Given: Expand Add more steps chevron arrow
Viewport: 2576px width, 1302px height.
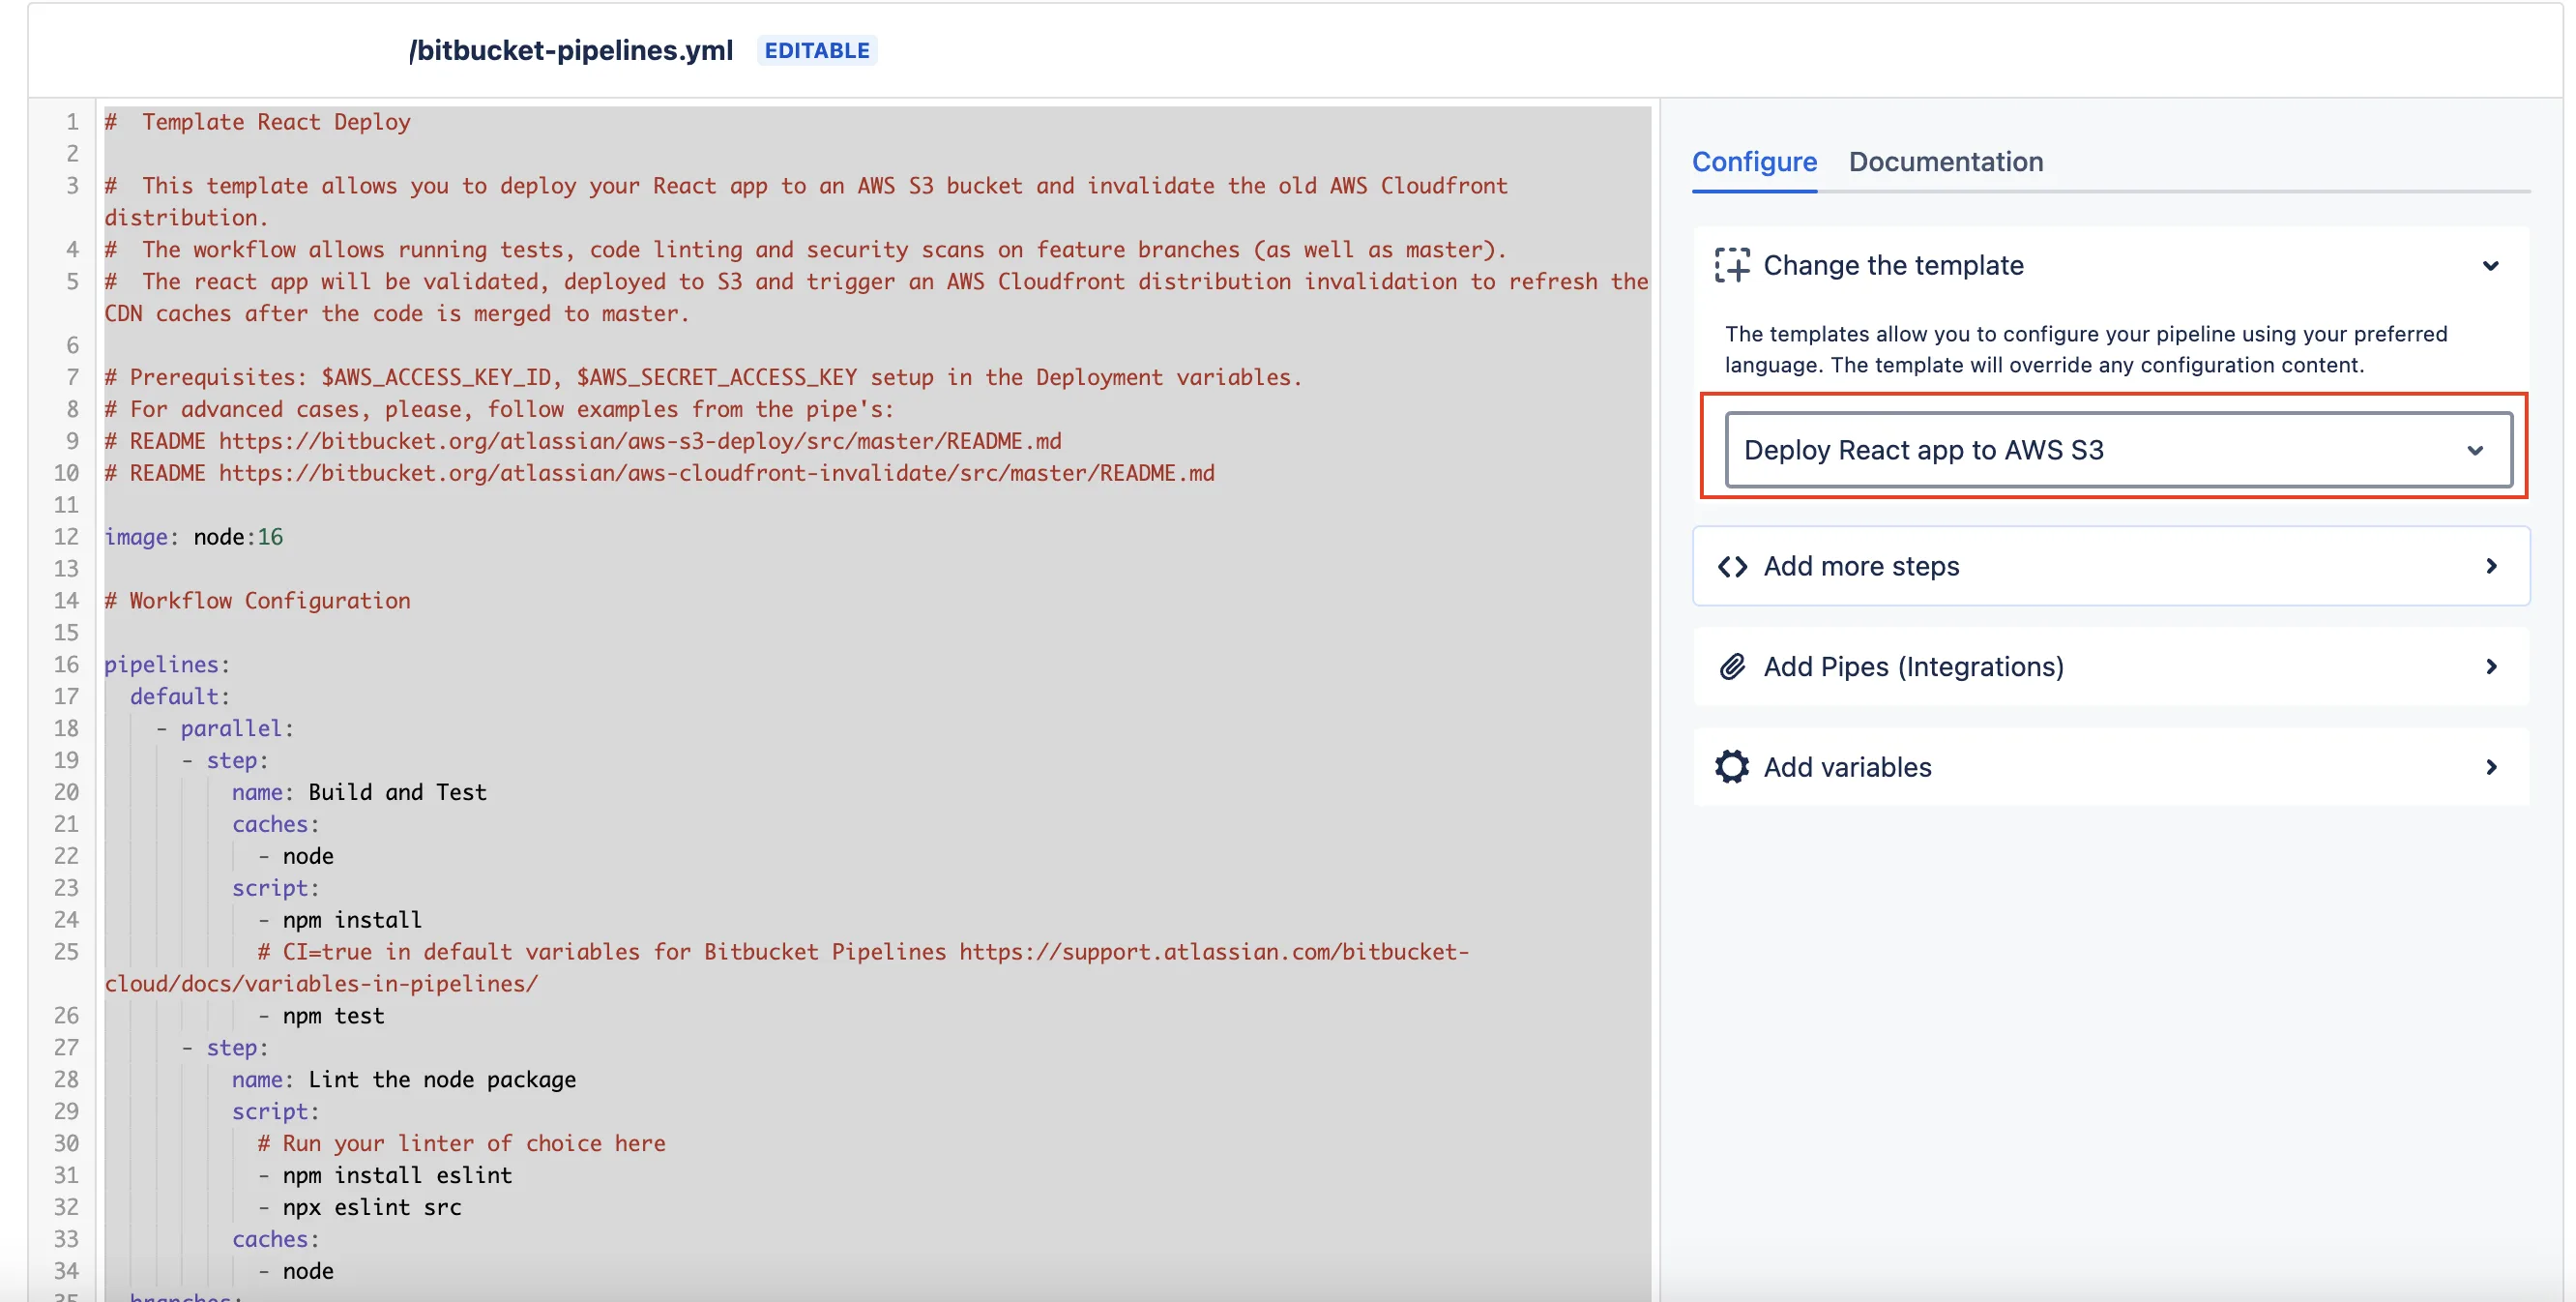Looking at the screenshot, I should pos(2491,566).
